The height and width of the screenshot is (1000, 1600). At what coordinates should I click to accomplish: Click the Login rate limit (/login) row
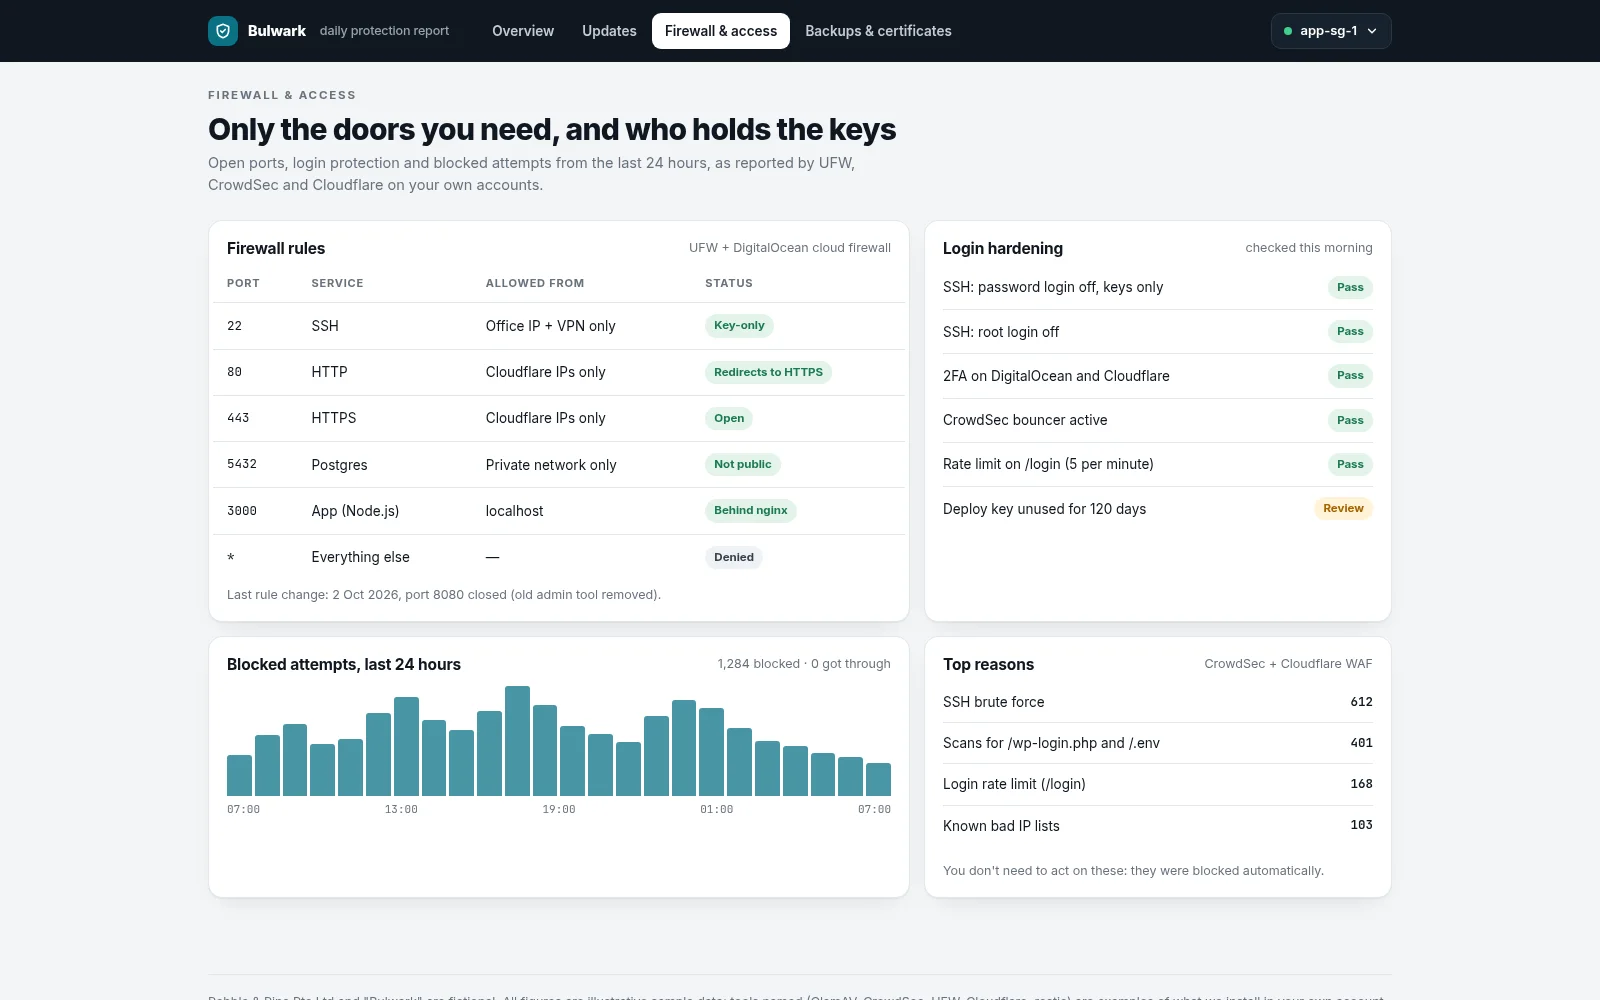[x=1158, y=784]
